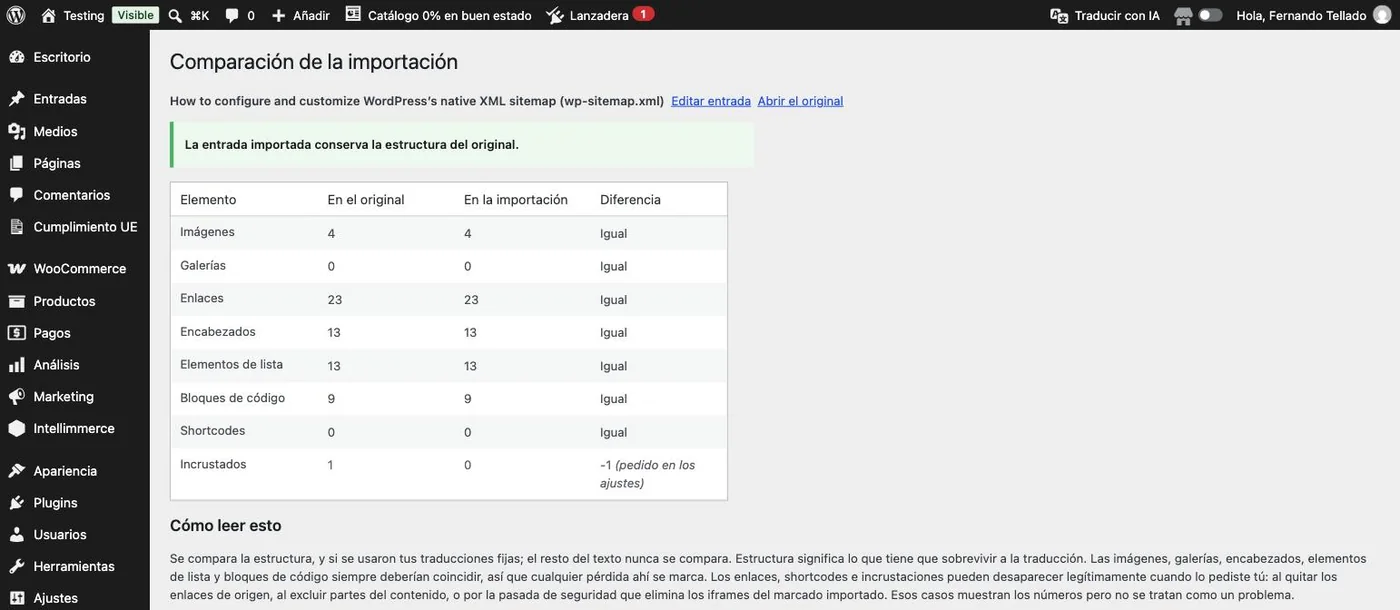Click the Escritorio dashboard icon
This screenshot has width=1400, height=610.
[16, 57]
